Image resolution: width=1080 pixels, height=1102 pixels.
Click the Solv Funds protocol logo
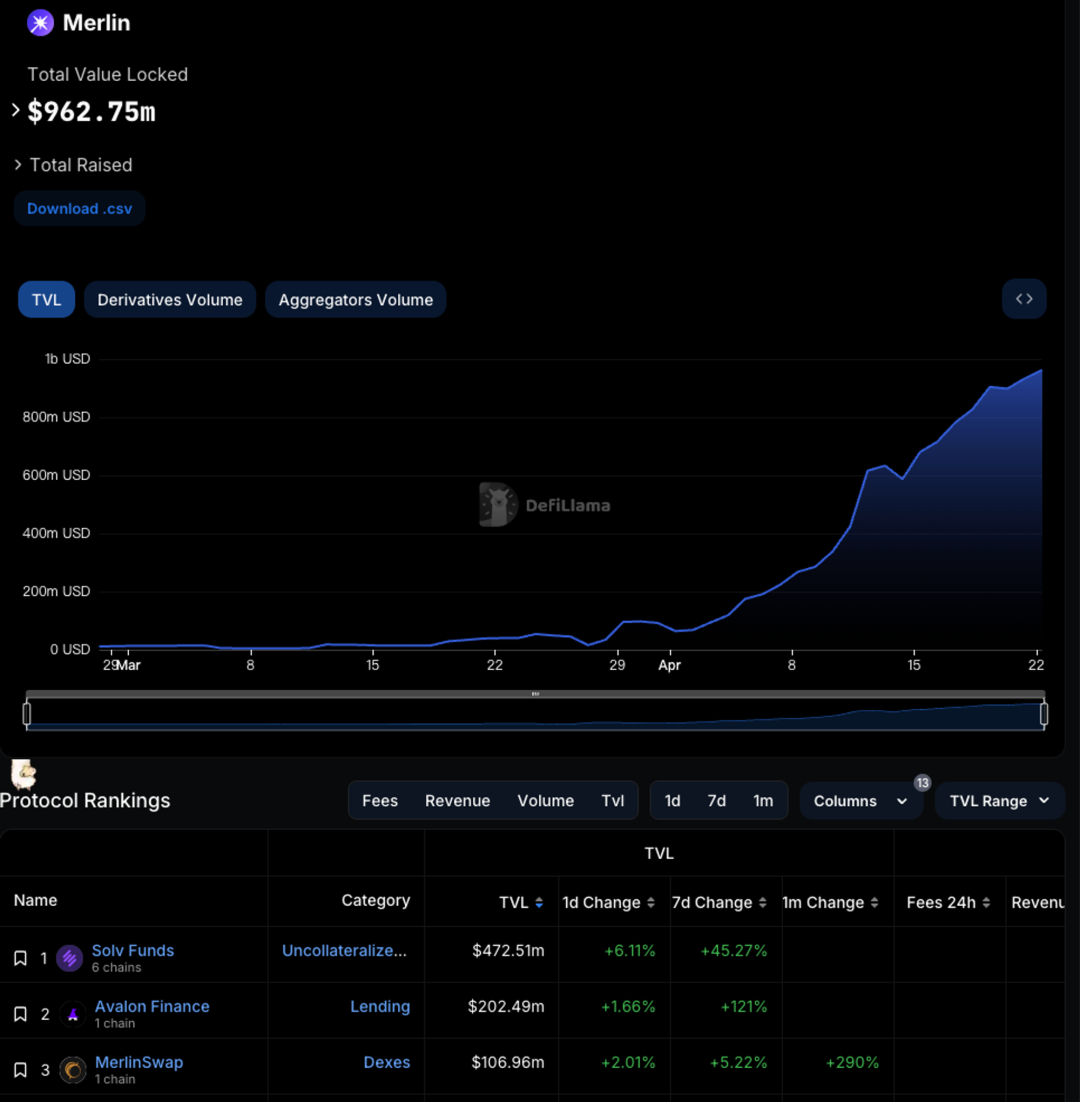click(68, 957)
